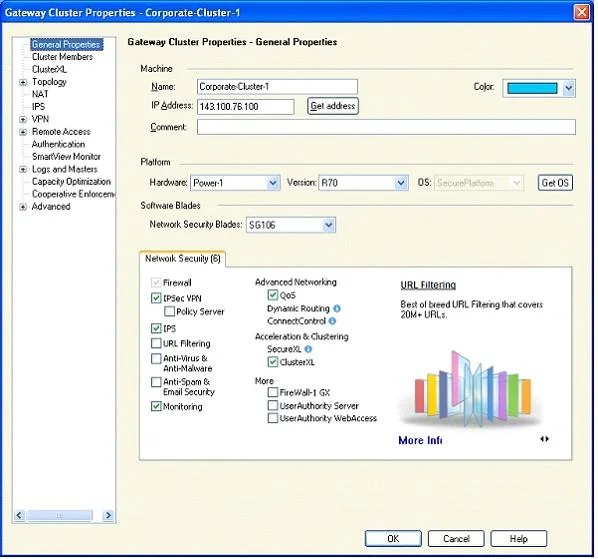Image resolution: width=598 pixels, height=559 pixels.
Task: Open the Cluster Members page
Action: pyautogui.click(x=63, y=57)
